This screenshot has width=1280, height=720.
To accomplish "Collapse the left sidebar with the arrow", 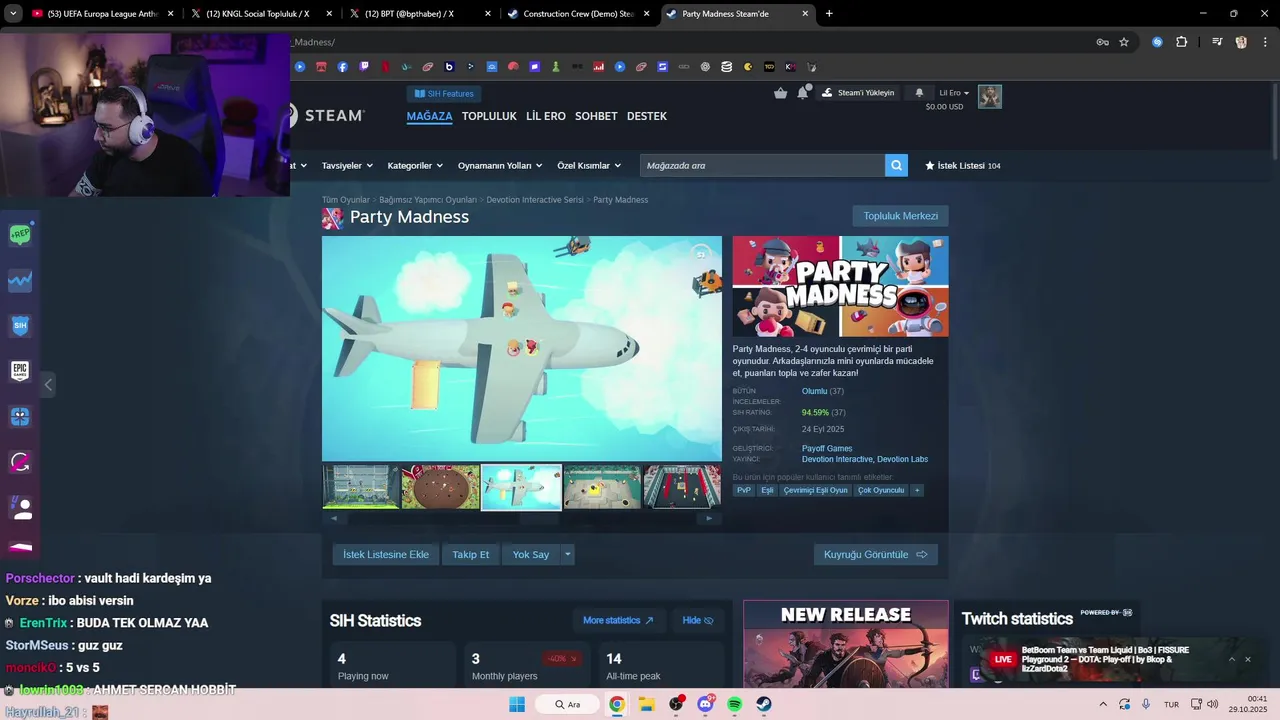I will tap(48, 384).
